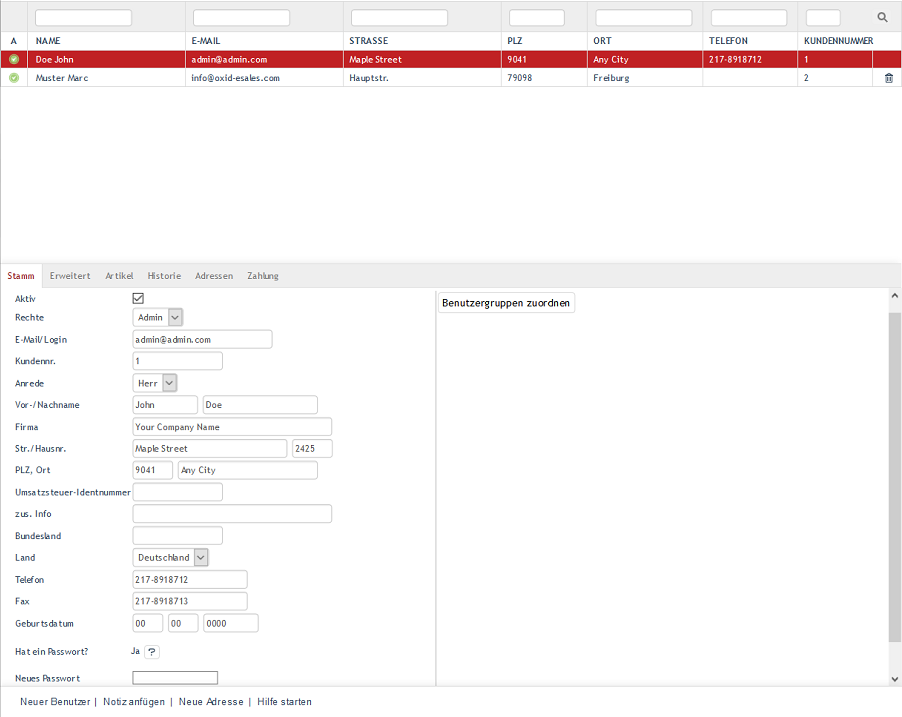Open the Historie tab
Screen dimensions: 902x717
click(x=164, y=276)
